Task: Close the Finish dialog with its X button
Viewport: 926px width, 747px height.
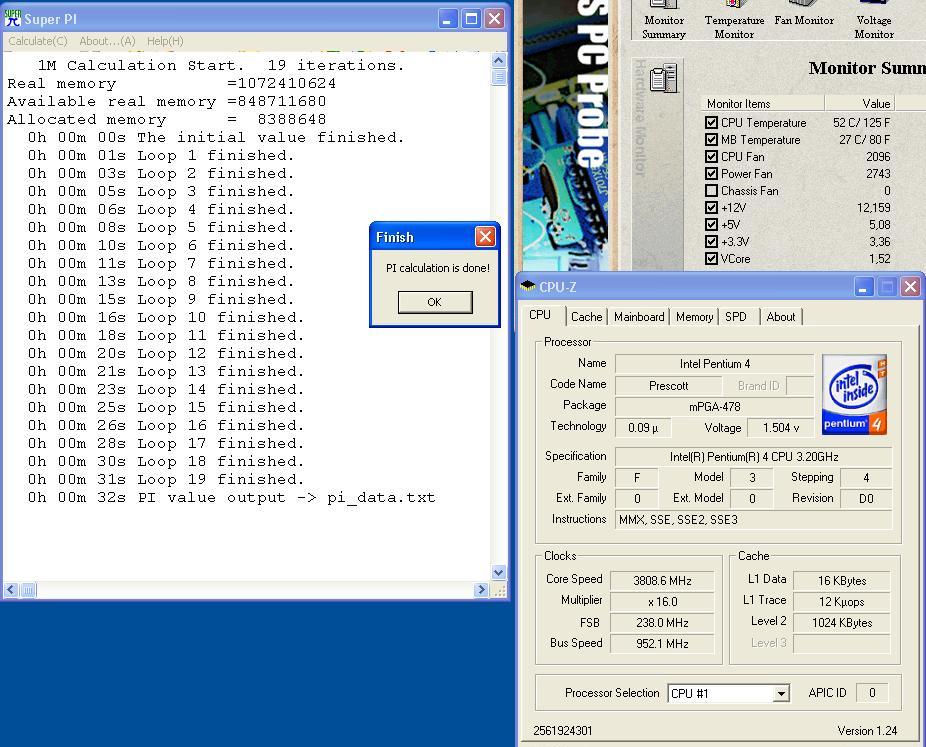Action: pyautogui.click(x=485, y=237)
